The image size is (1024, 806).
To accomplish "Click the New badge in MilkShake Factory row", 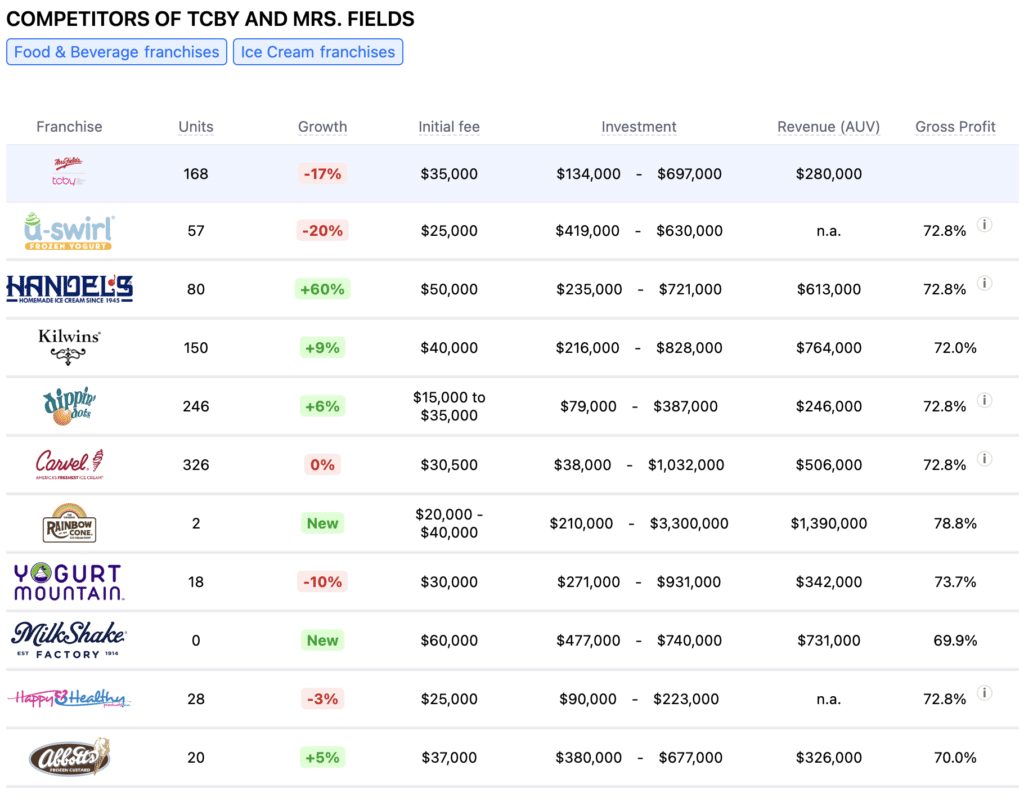I will coord(323,640).
